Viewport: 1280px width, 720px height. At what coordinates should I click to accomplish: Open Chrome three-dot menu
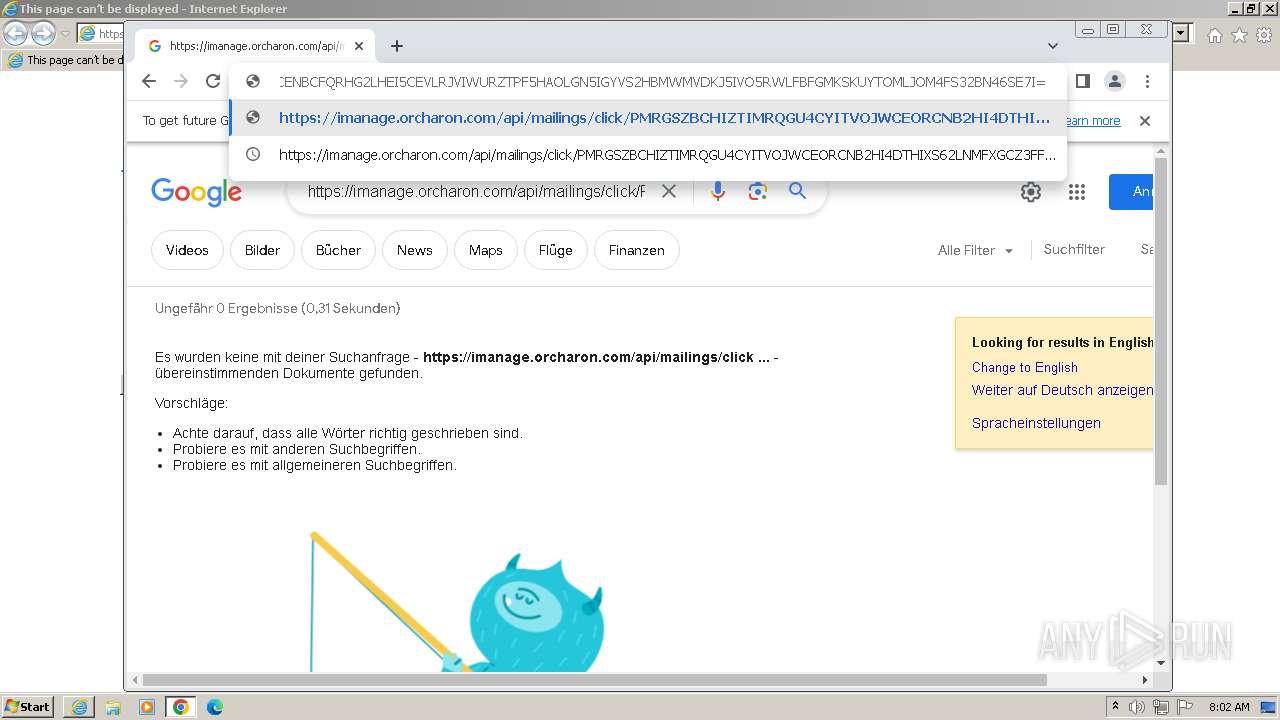click(1147, 81)
